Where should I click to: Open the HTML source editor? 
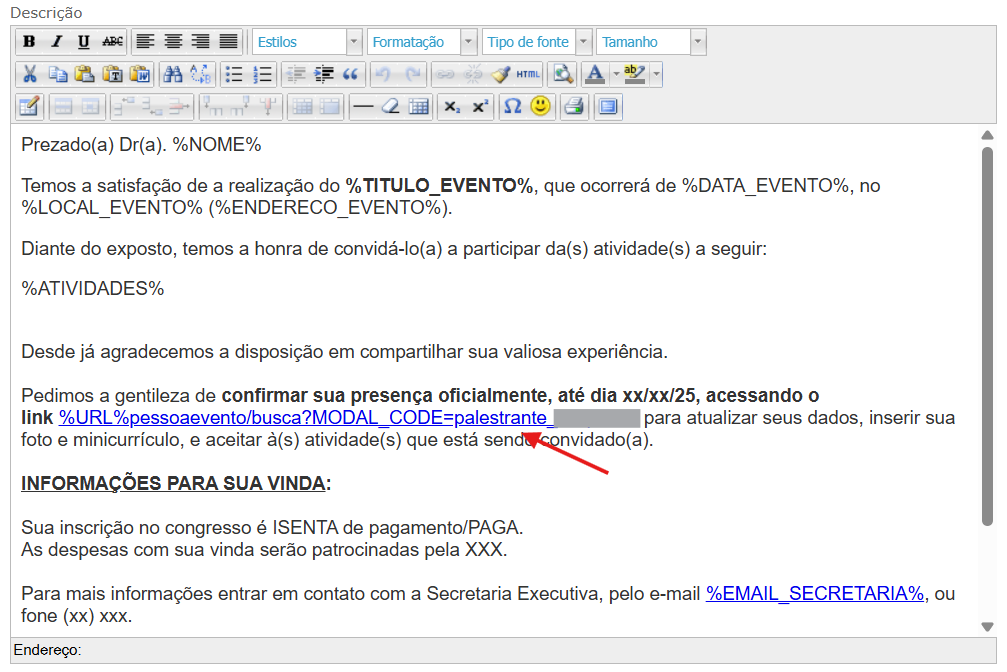tap(528, 74)
